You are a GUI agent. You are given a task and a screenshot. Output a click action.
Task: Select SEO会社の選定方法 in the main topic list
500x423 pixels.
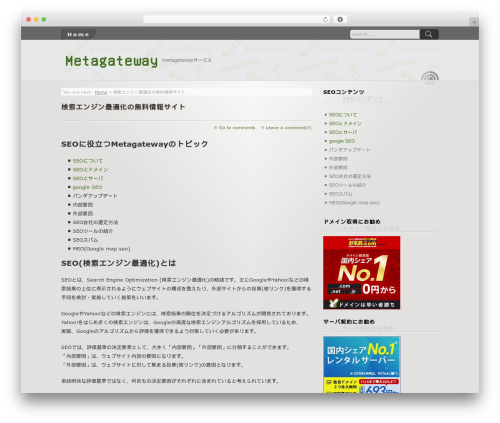(95, 222)
